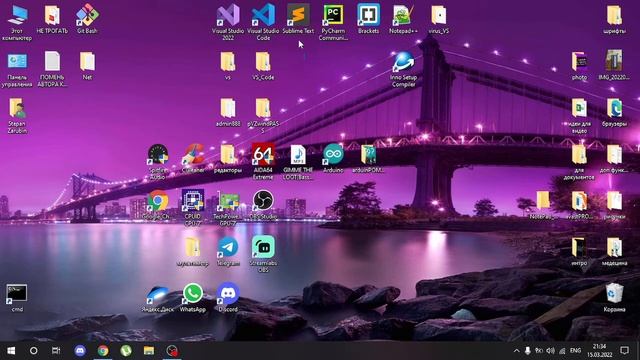
Task: Select Этот компьютер icon
Action: coord(17,16)
